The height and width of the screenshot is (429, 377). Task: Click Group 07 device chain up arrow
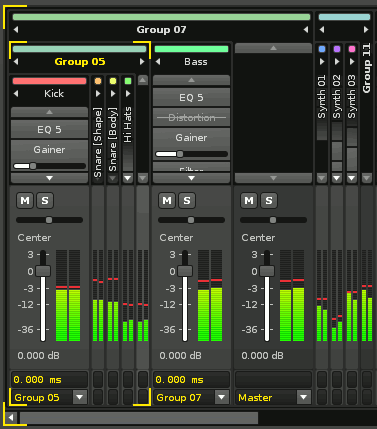[273, 48]
